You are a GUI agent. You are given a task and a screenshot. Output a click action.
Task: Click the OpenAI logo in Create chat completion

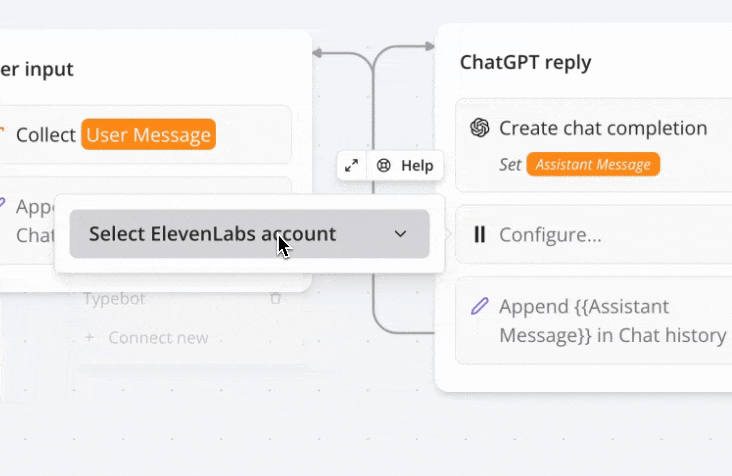click(x=479, y=127)
